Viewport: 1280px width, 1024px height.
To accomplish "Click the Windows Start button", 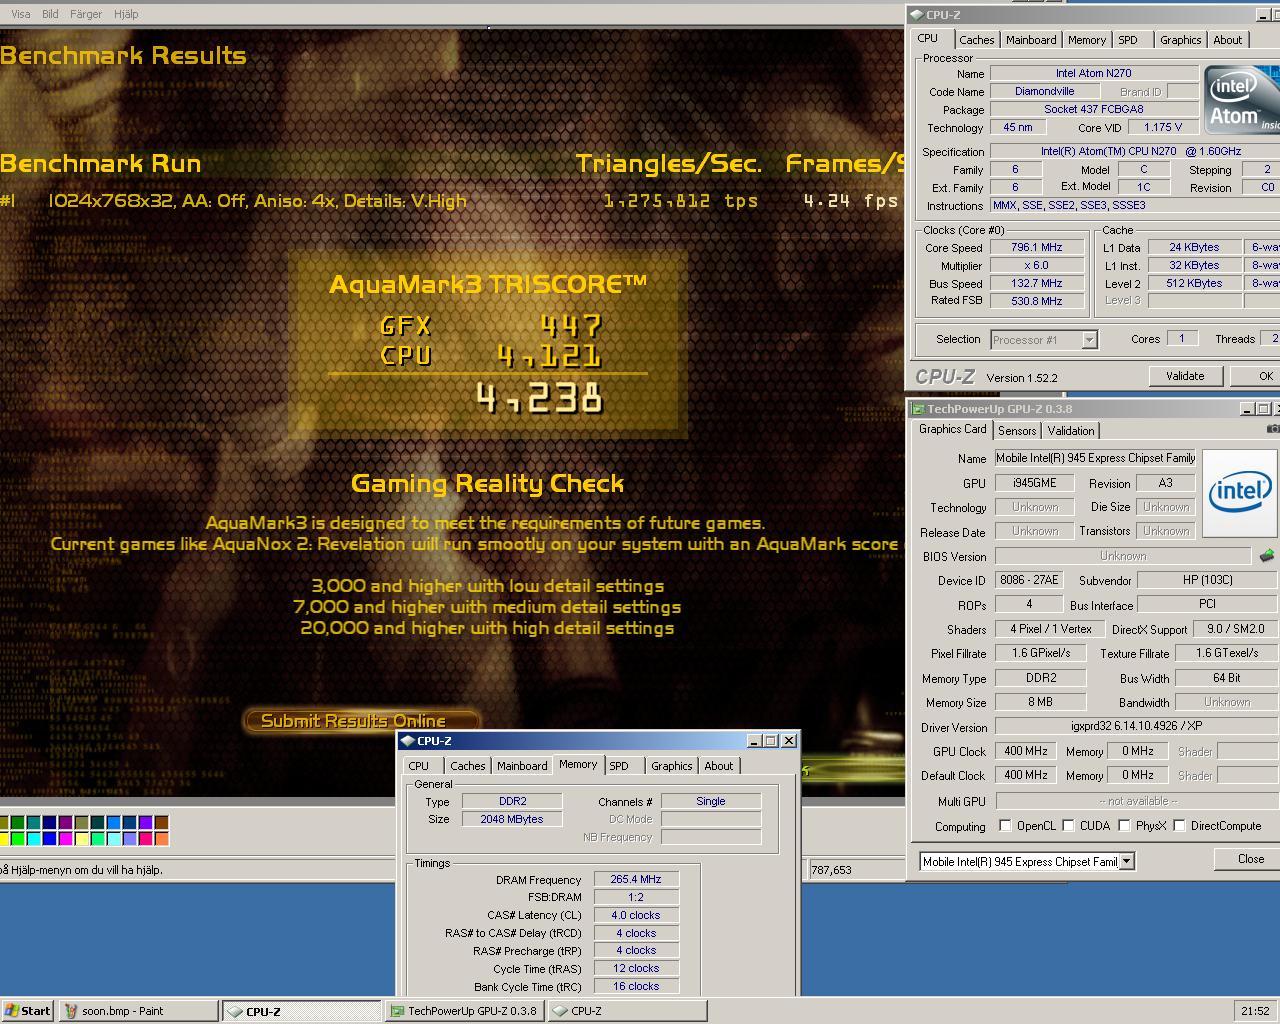I will pos(28,1011).
